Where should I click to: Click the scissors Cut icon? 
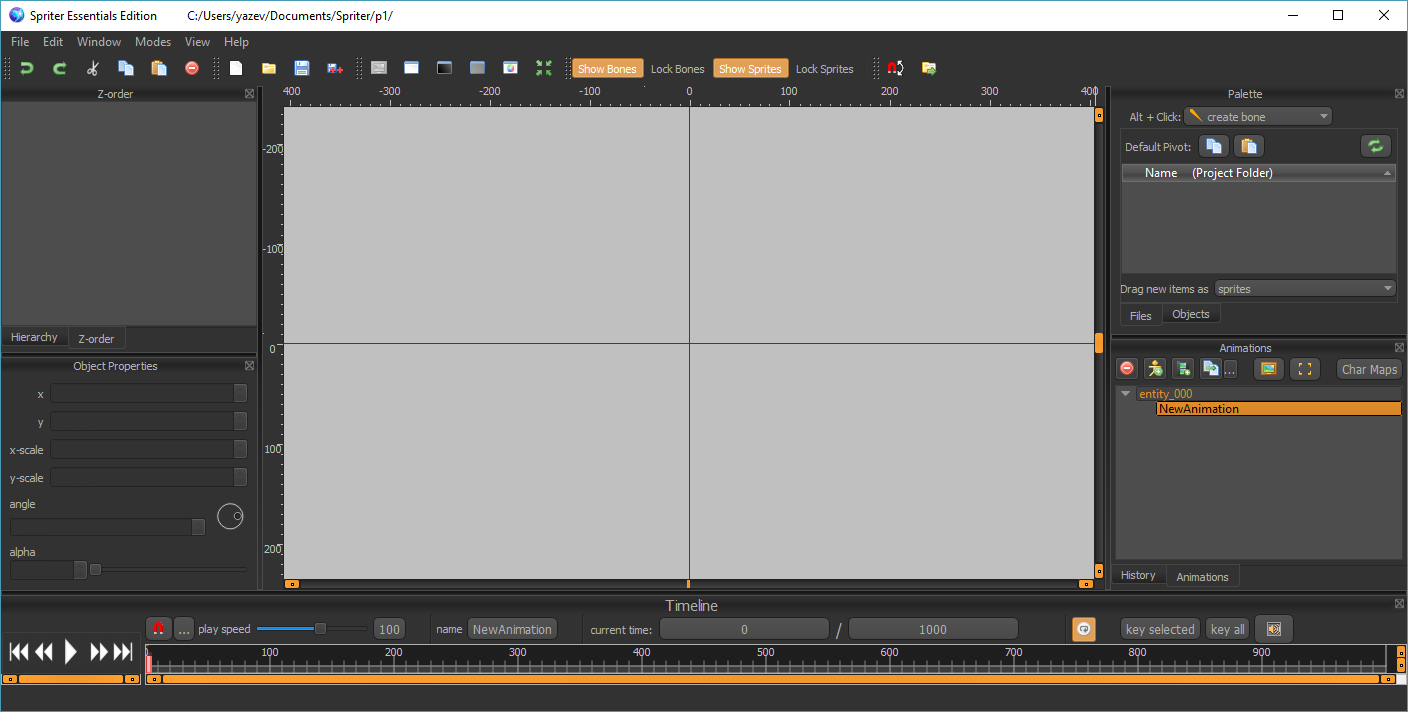tap(93, 68)
